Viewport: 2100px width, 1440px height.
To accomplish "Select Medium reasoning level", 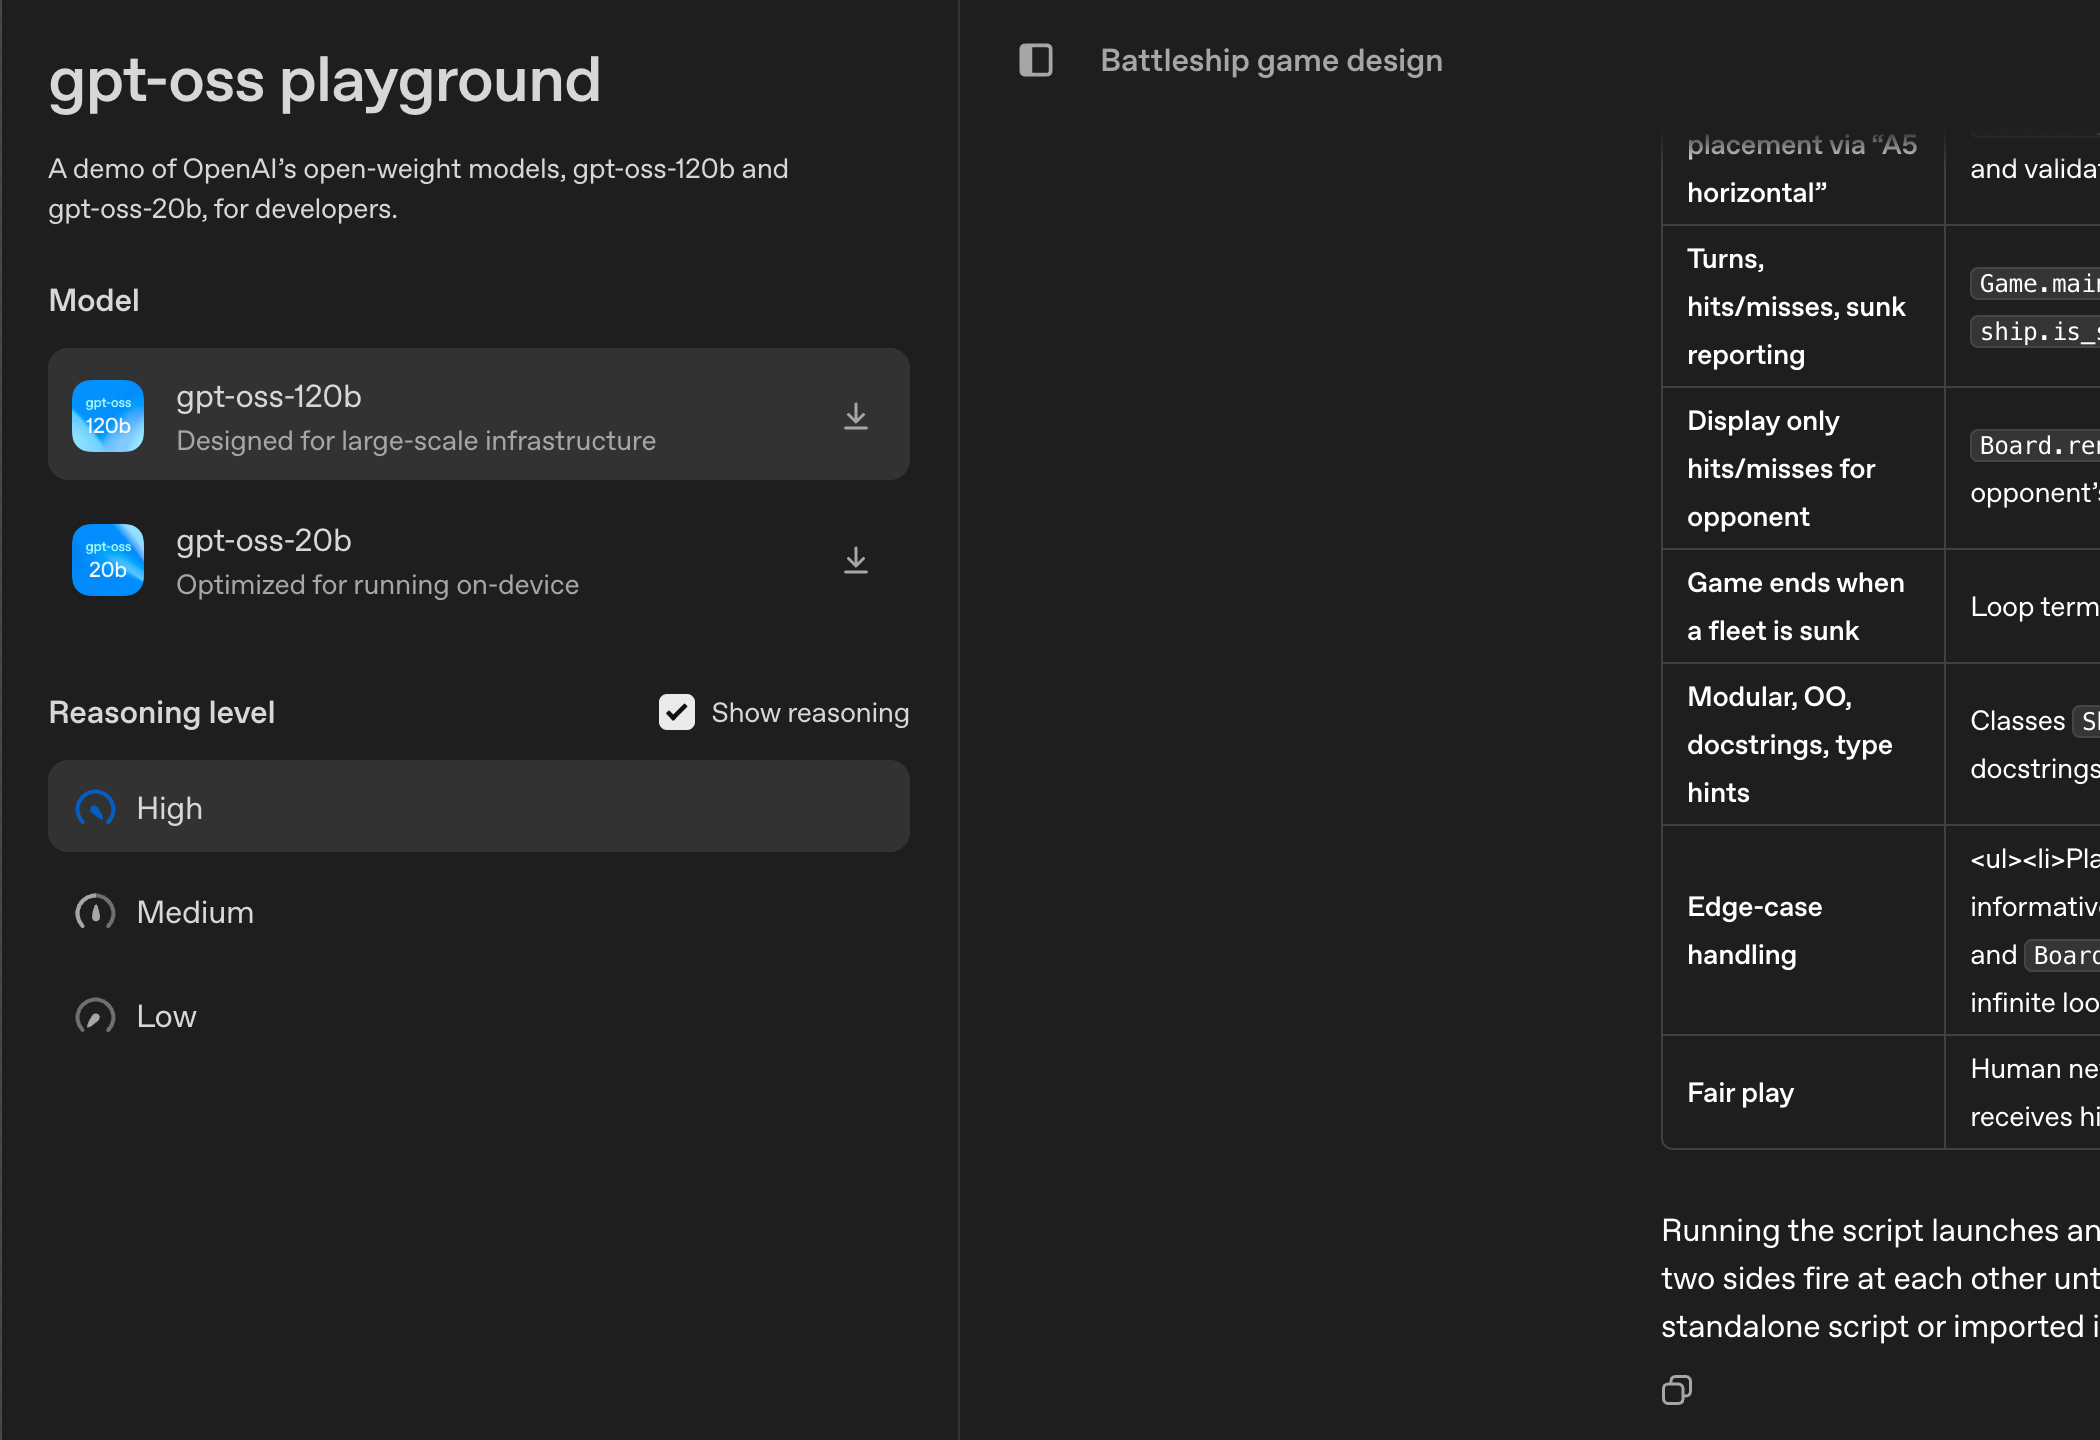I will (195, 912).
